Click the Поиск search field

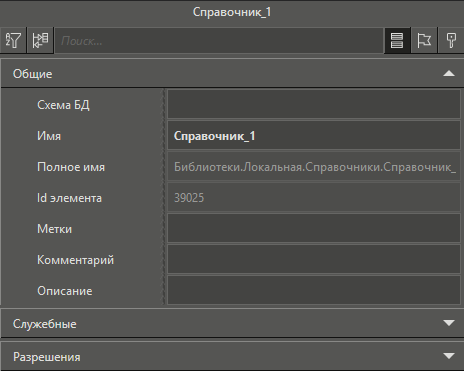coord(219,41)
